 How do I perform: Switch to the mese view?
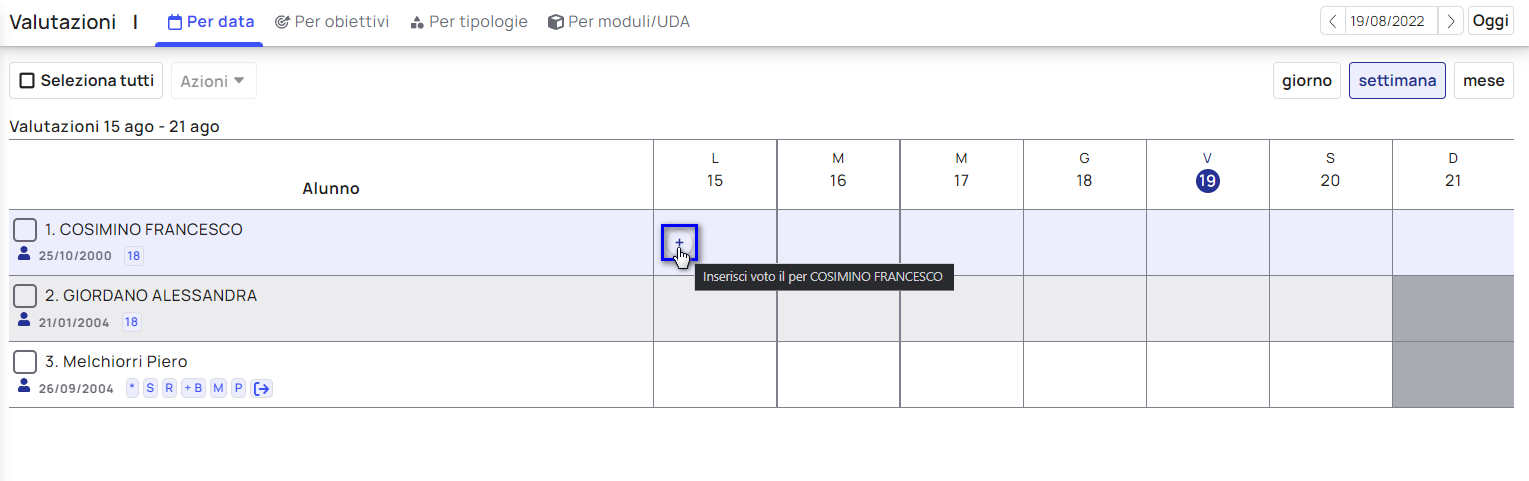[x=1483, y=81]
